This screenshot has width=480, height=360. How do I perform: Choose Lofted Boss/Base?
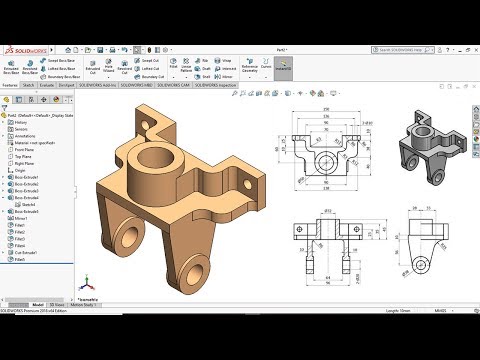tap(57, 69)
